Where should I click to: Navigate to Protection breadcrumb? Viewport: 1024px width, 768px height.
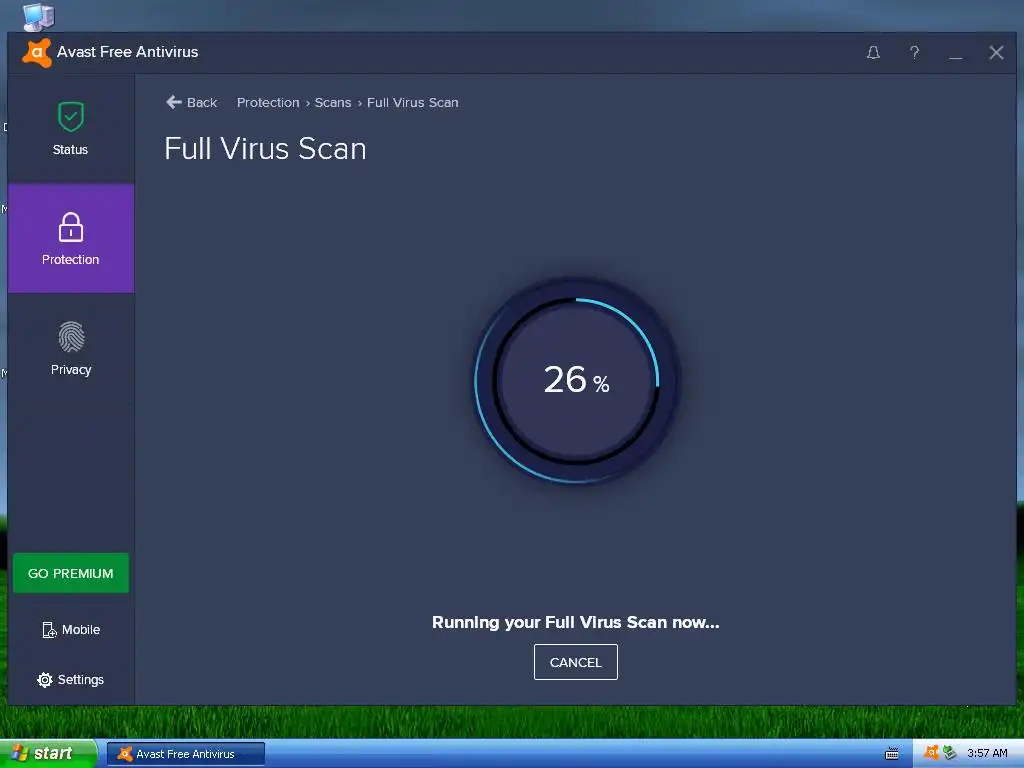[268, 103]
